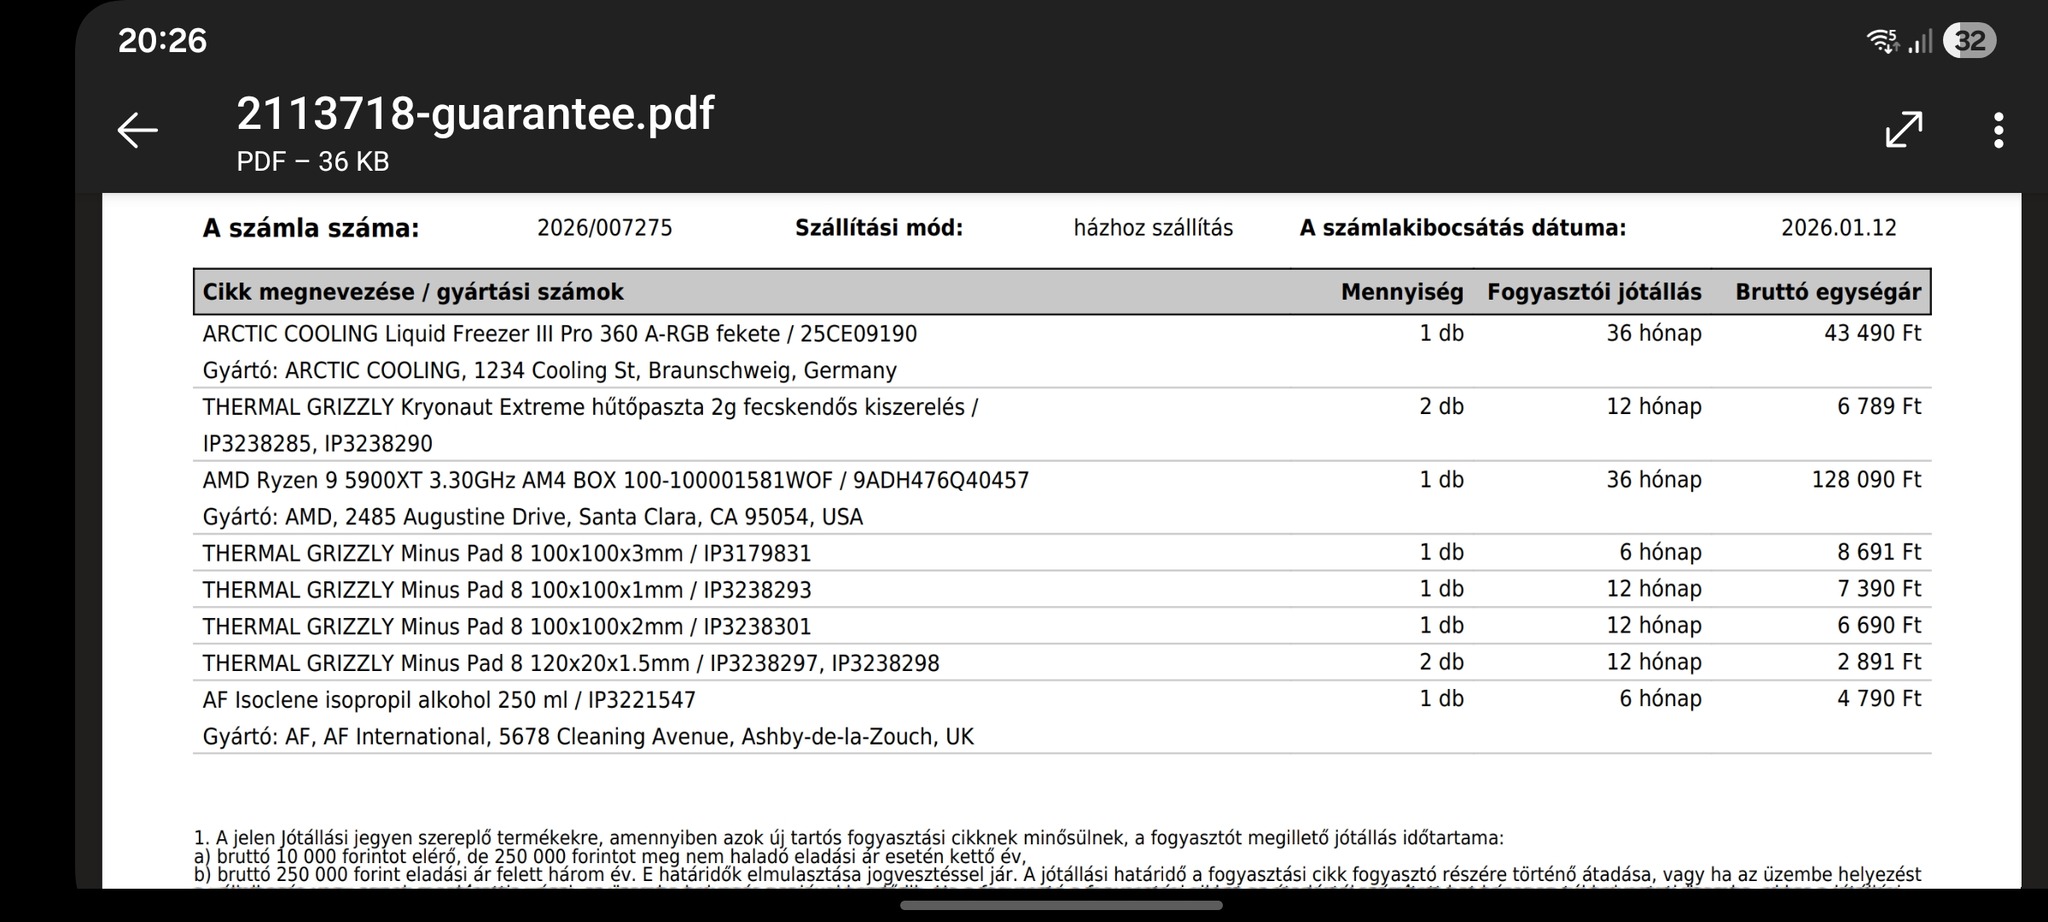This screenshot has width=2048, height=922.
Task: Tap the 'Fogyasztói jótállás' column header
Action: point(1594,292)
